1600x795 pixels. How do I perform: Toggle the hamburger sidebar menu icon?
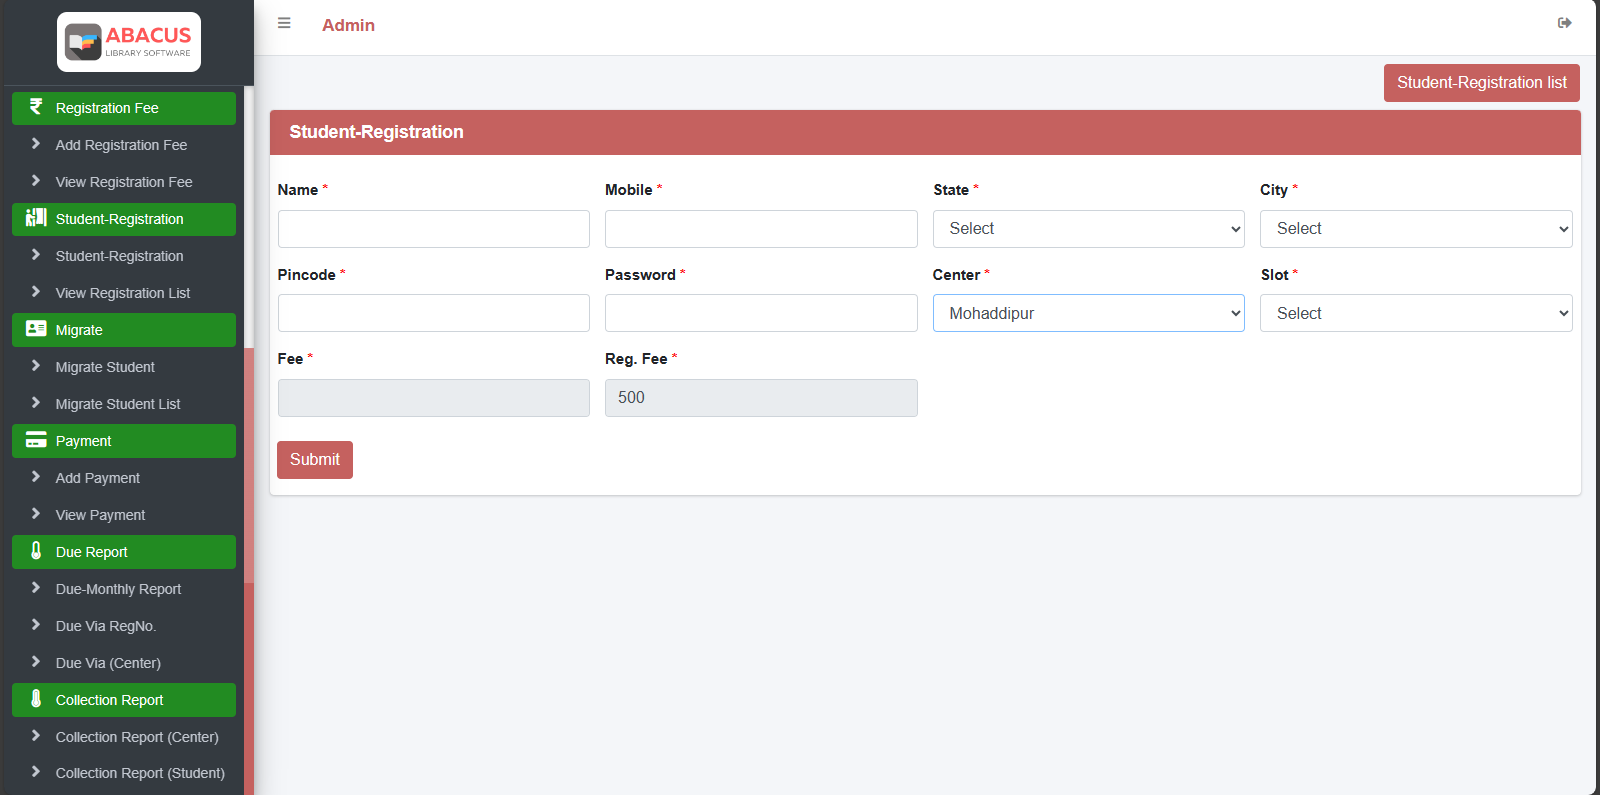(284, 23)
